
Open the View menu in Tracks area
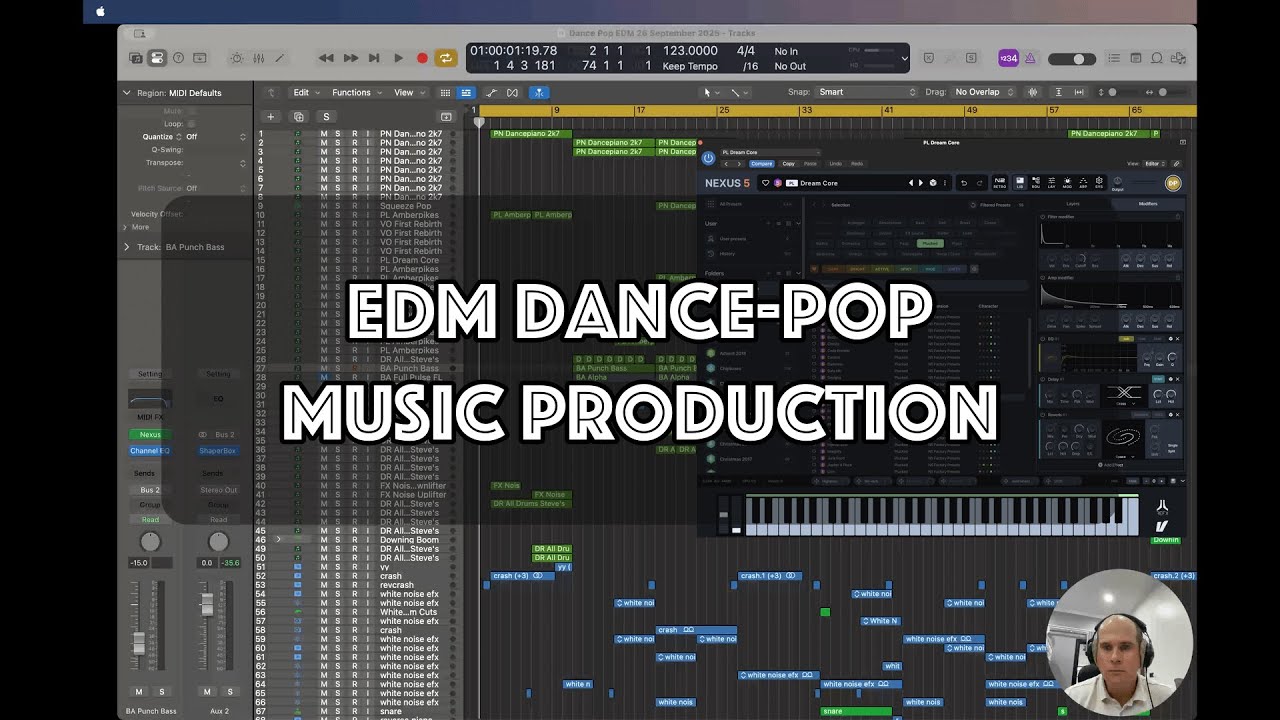[407, 92]
